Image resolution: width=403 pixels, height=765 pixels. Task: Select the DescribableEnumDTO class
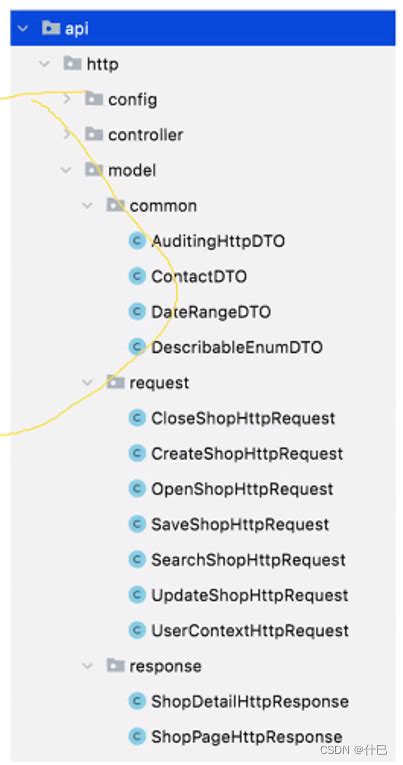[237, 347]
